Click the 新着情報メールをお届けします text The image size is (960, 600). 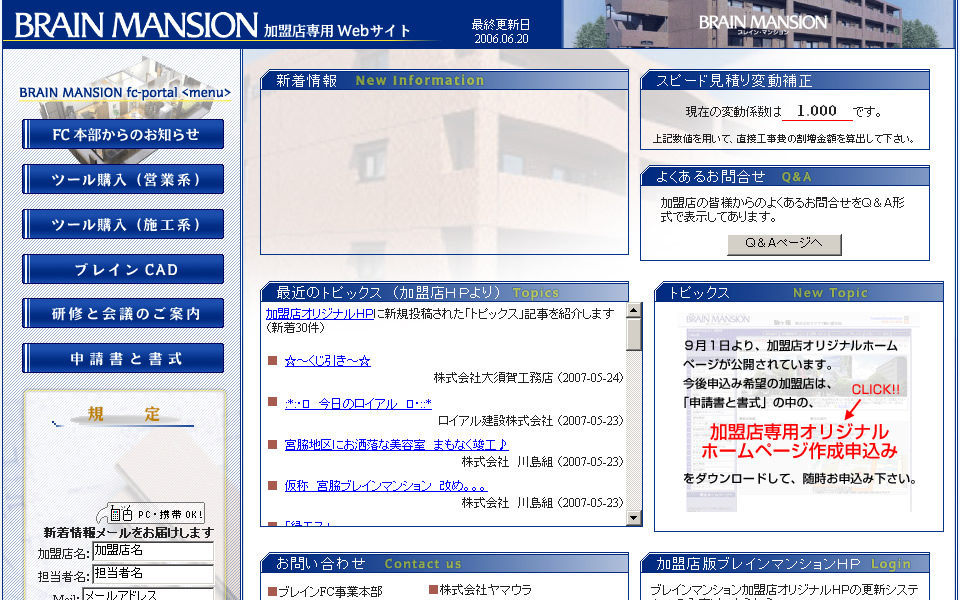point(129,532)
